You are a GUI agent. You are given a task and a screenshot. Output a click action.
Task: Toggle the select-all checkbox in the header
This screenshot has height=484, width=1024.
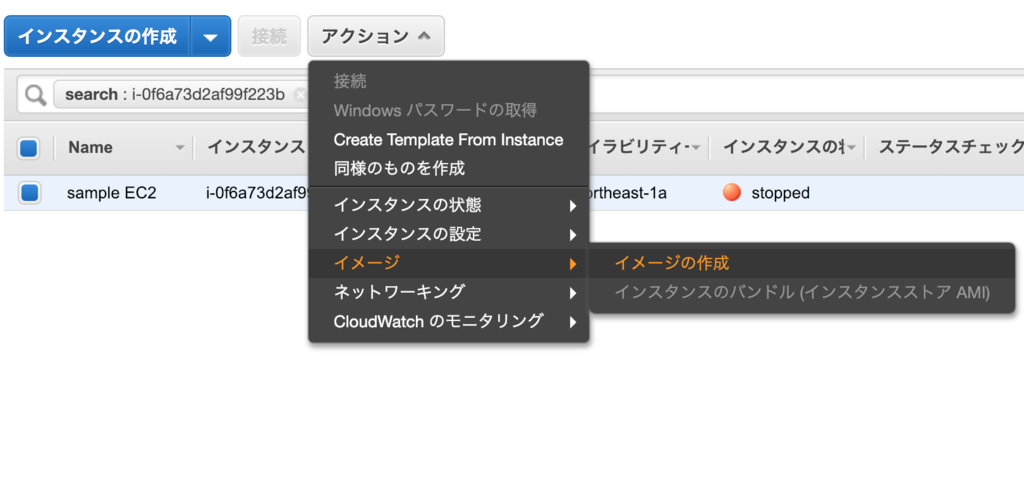pyautogui.click(x=29, y=148)
